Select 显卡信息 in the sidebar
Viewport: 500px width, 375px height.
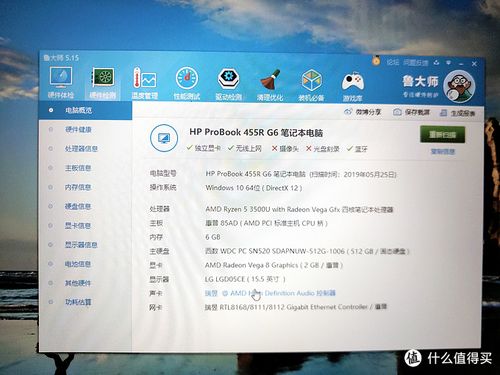click(x=78, y=226)
